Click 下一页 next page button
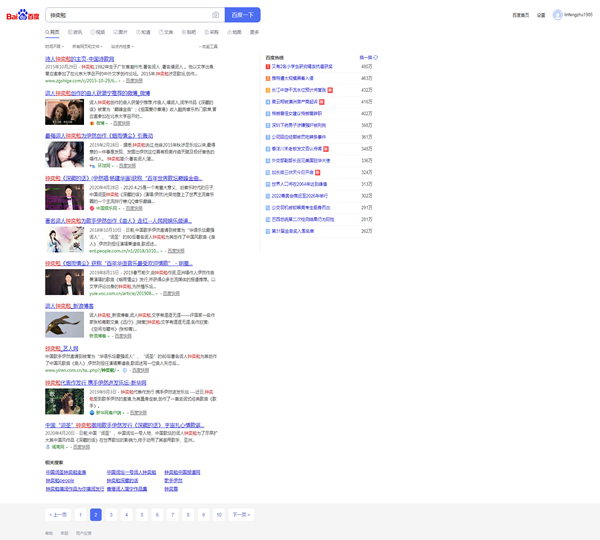Viewport: 600px width, 540px height. 241,514
